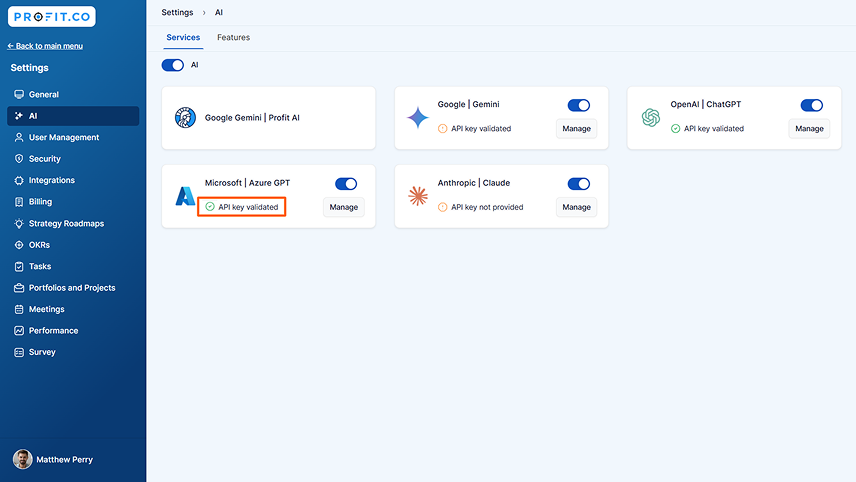Click Manage for Microsoft Azure GPT
The image size is (856, 482).
point(344,207)
